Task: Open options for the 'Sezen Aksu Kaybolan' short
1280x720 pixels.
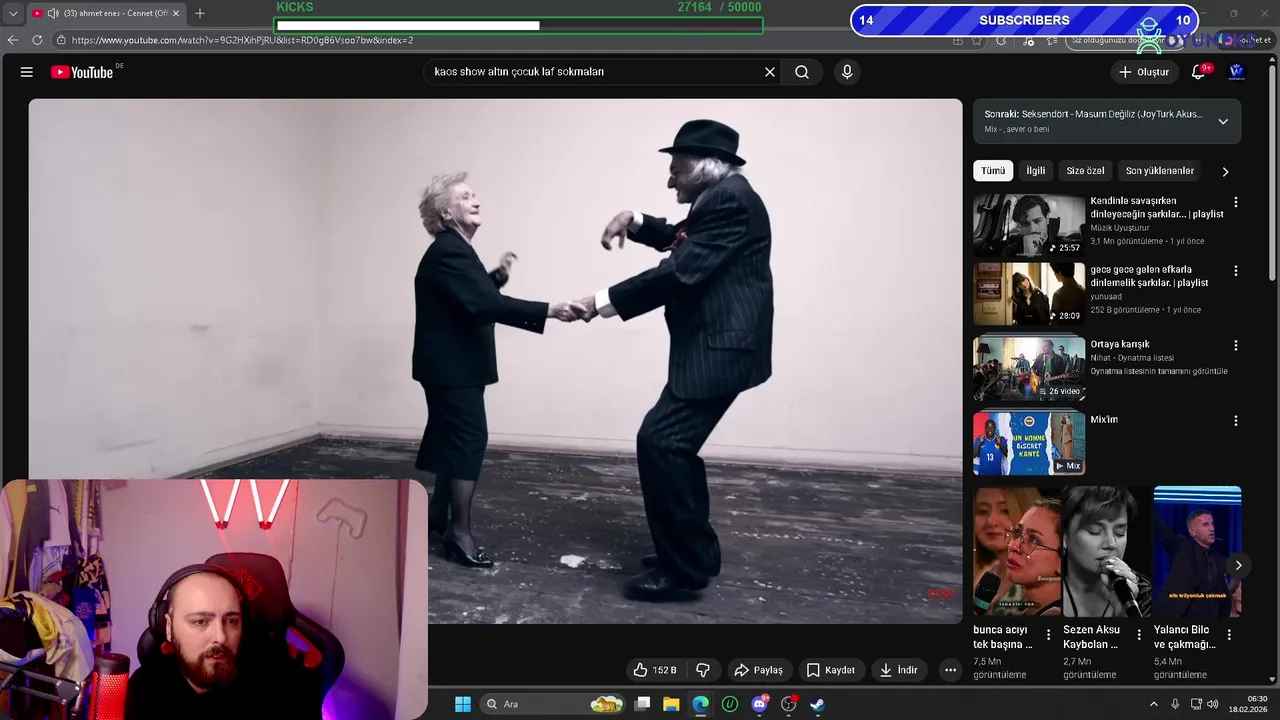Action: click(1138, 635)
